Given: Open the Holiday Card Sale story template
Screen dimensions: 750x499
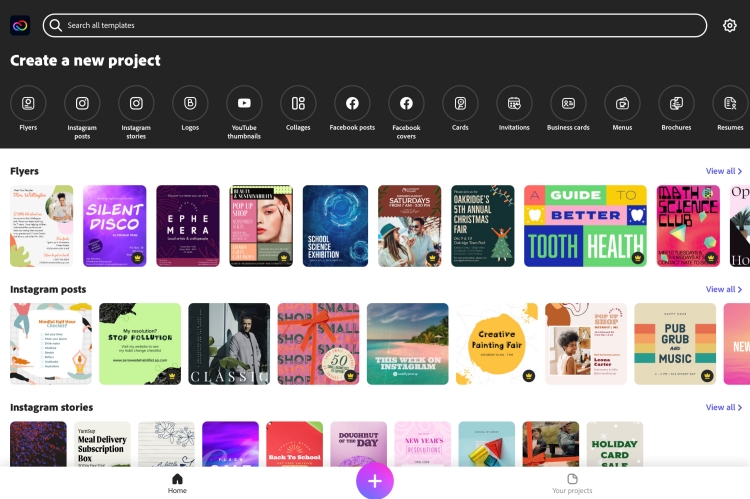Looking at the screenshot, I should point(615,444).
